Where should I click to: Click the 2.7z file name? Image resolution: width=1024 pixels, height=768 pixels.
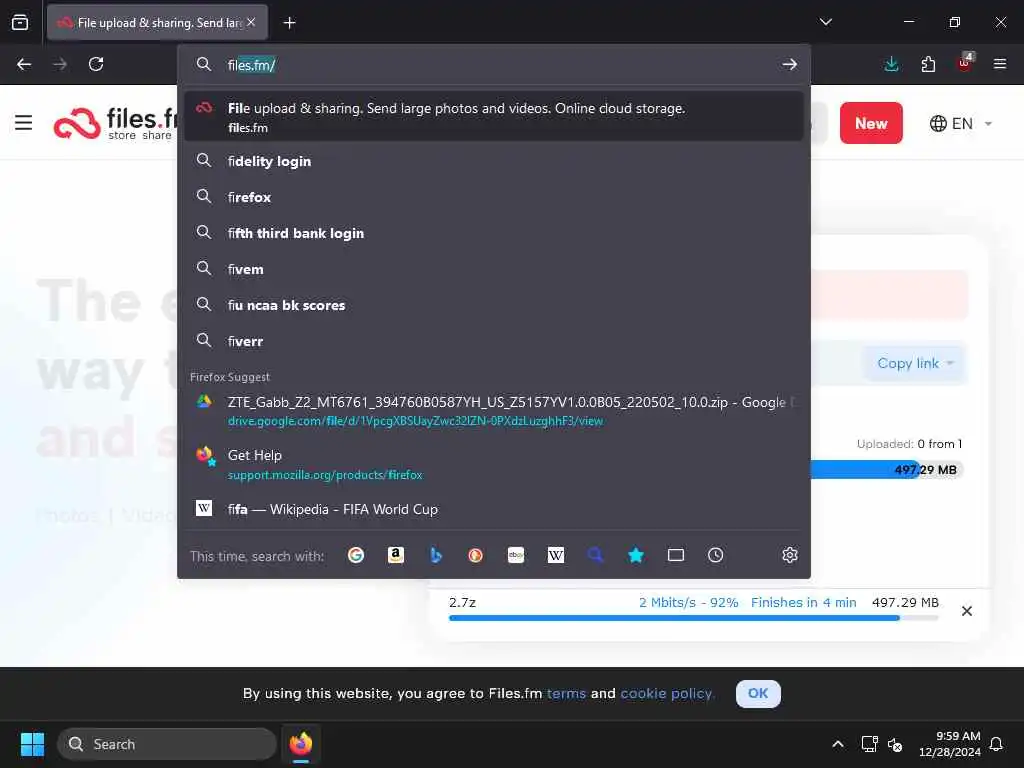tap(462, 602)
